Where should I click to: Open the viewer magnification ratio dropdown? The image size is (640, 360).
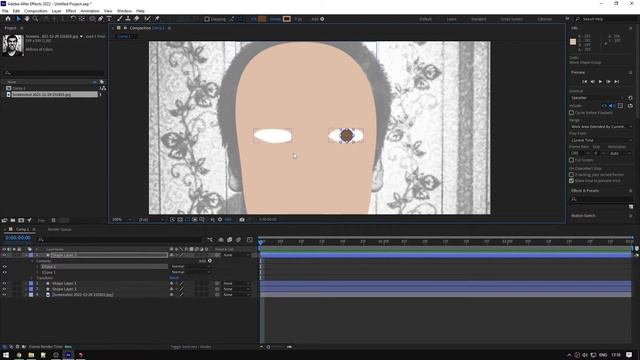coord(122,220)
